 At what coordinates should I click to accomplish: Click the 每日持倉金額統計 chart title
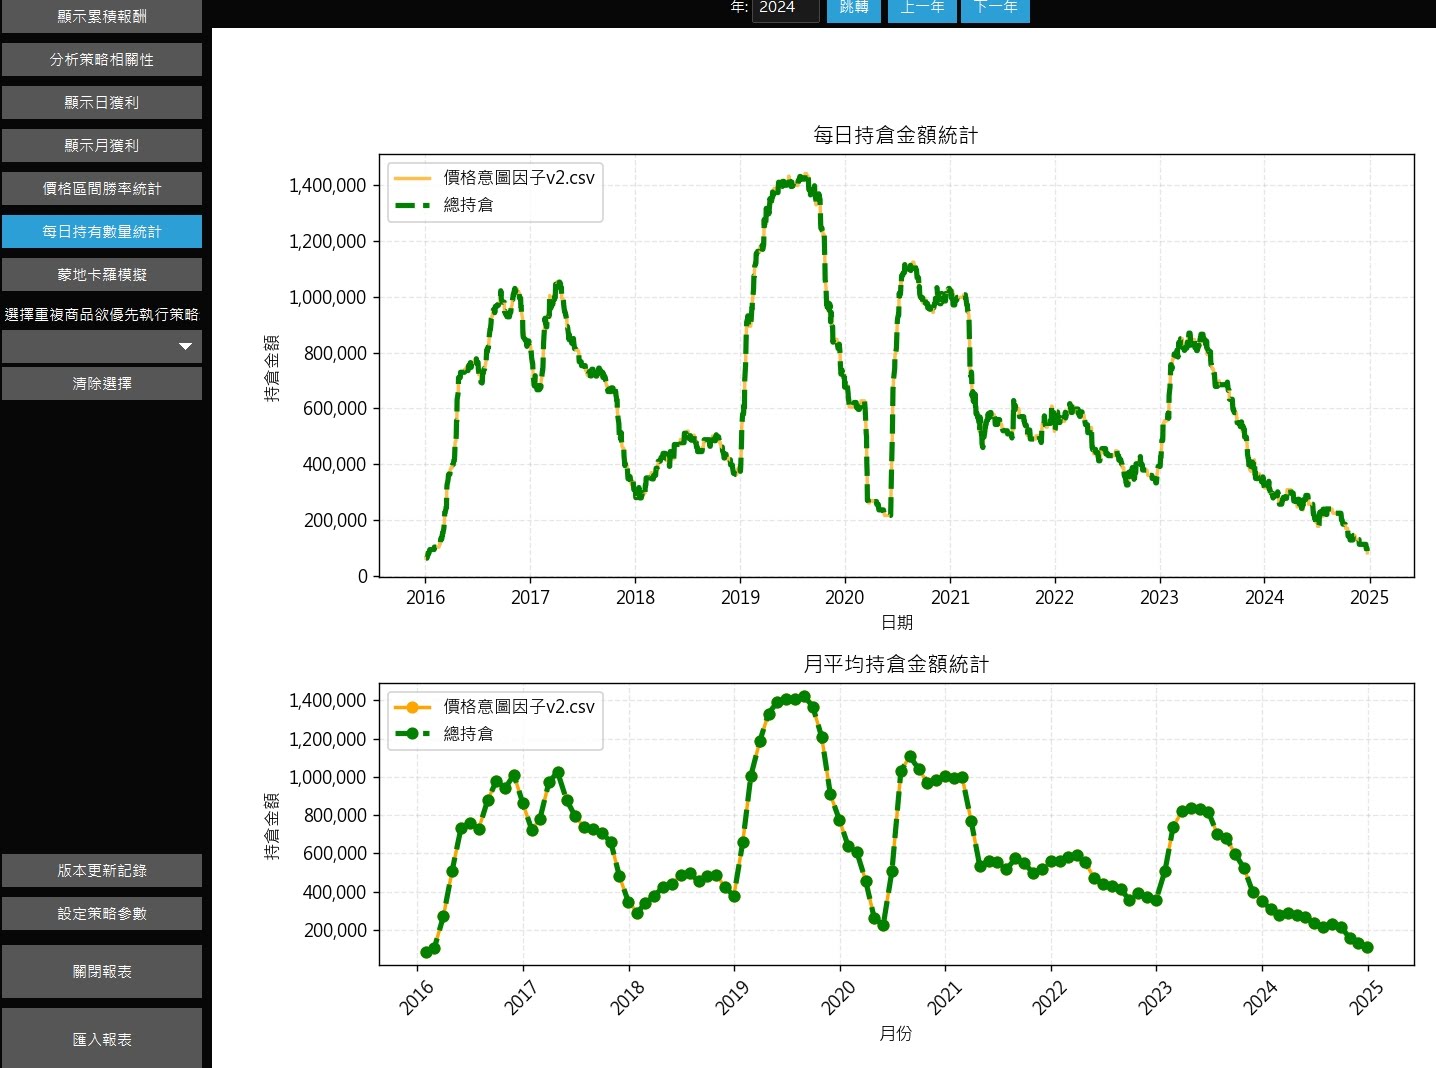click(895, 135)
